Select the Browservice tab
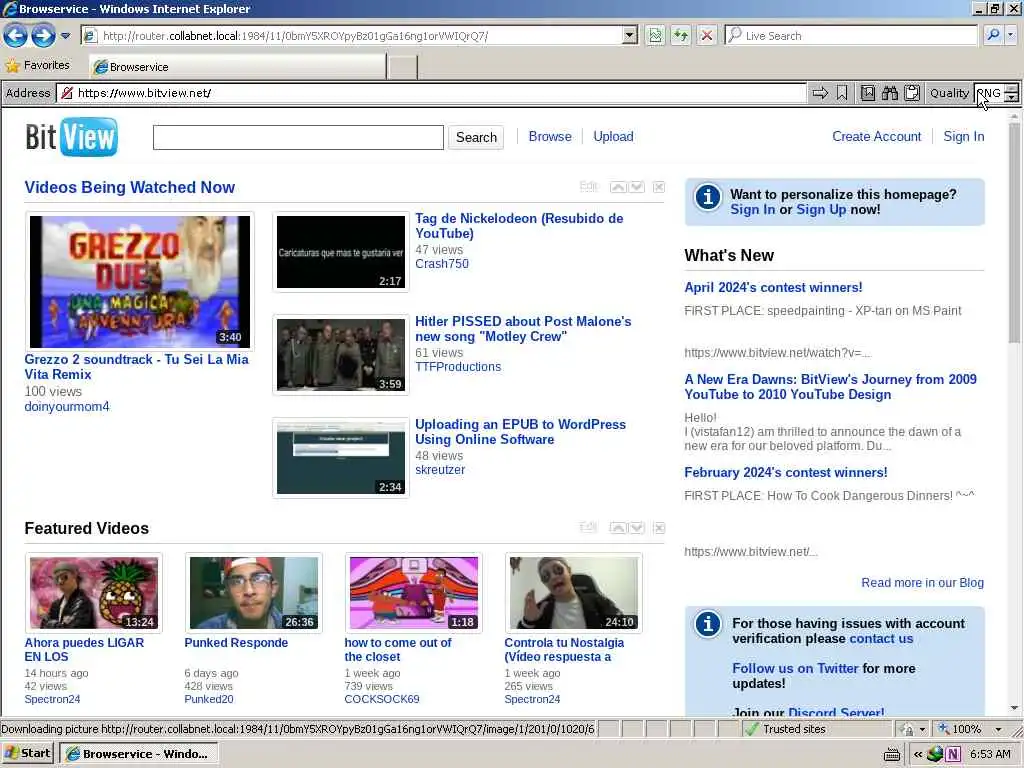This screenshot has width=1024, height=768. coord(238,67)
